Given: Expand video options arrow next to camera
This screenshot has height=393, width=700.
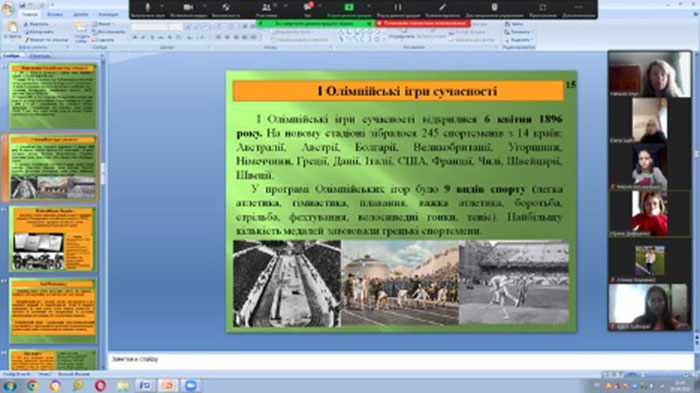Looking at the screenshot, I should pos(204,6).
